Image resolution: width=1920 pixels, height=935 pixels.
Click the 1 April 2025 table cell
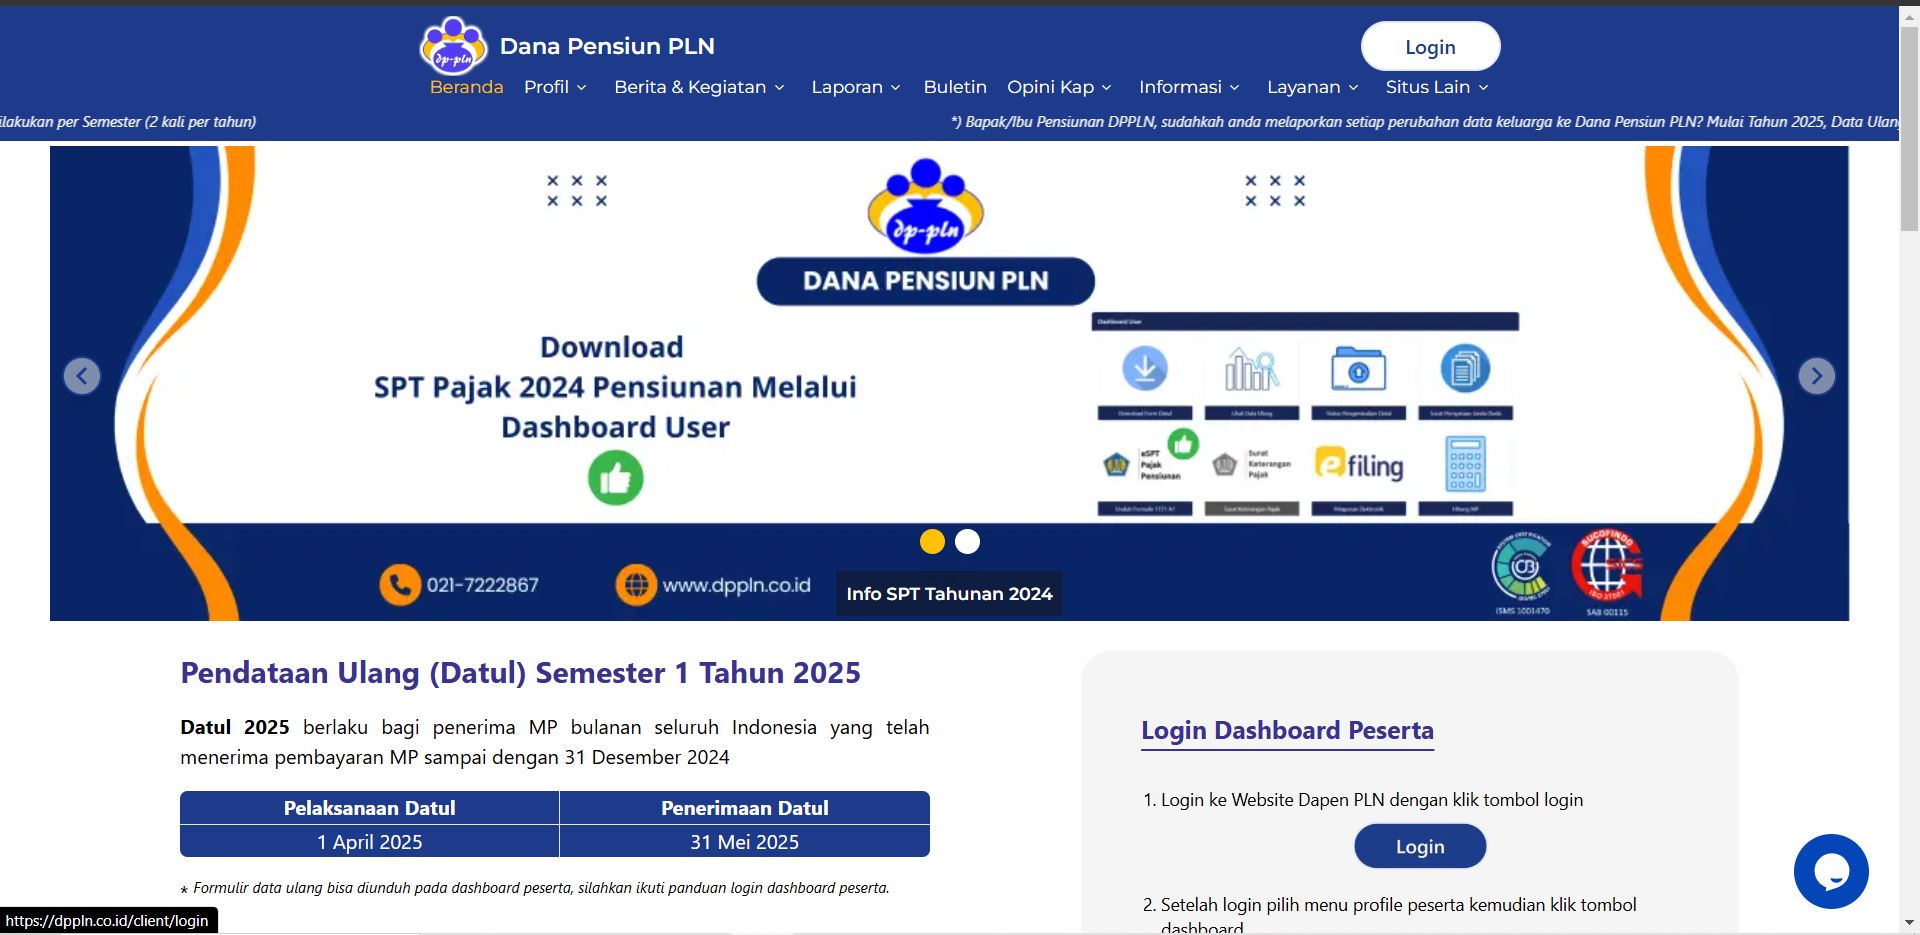click(369, 842)
